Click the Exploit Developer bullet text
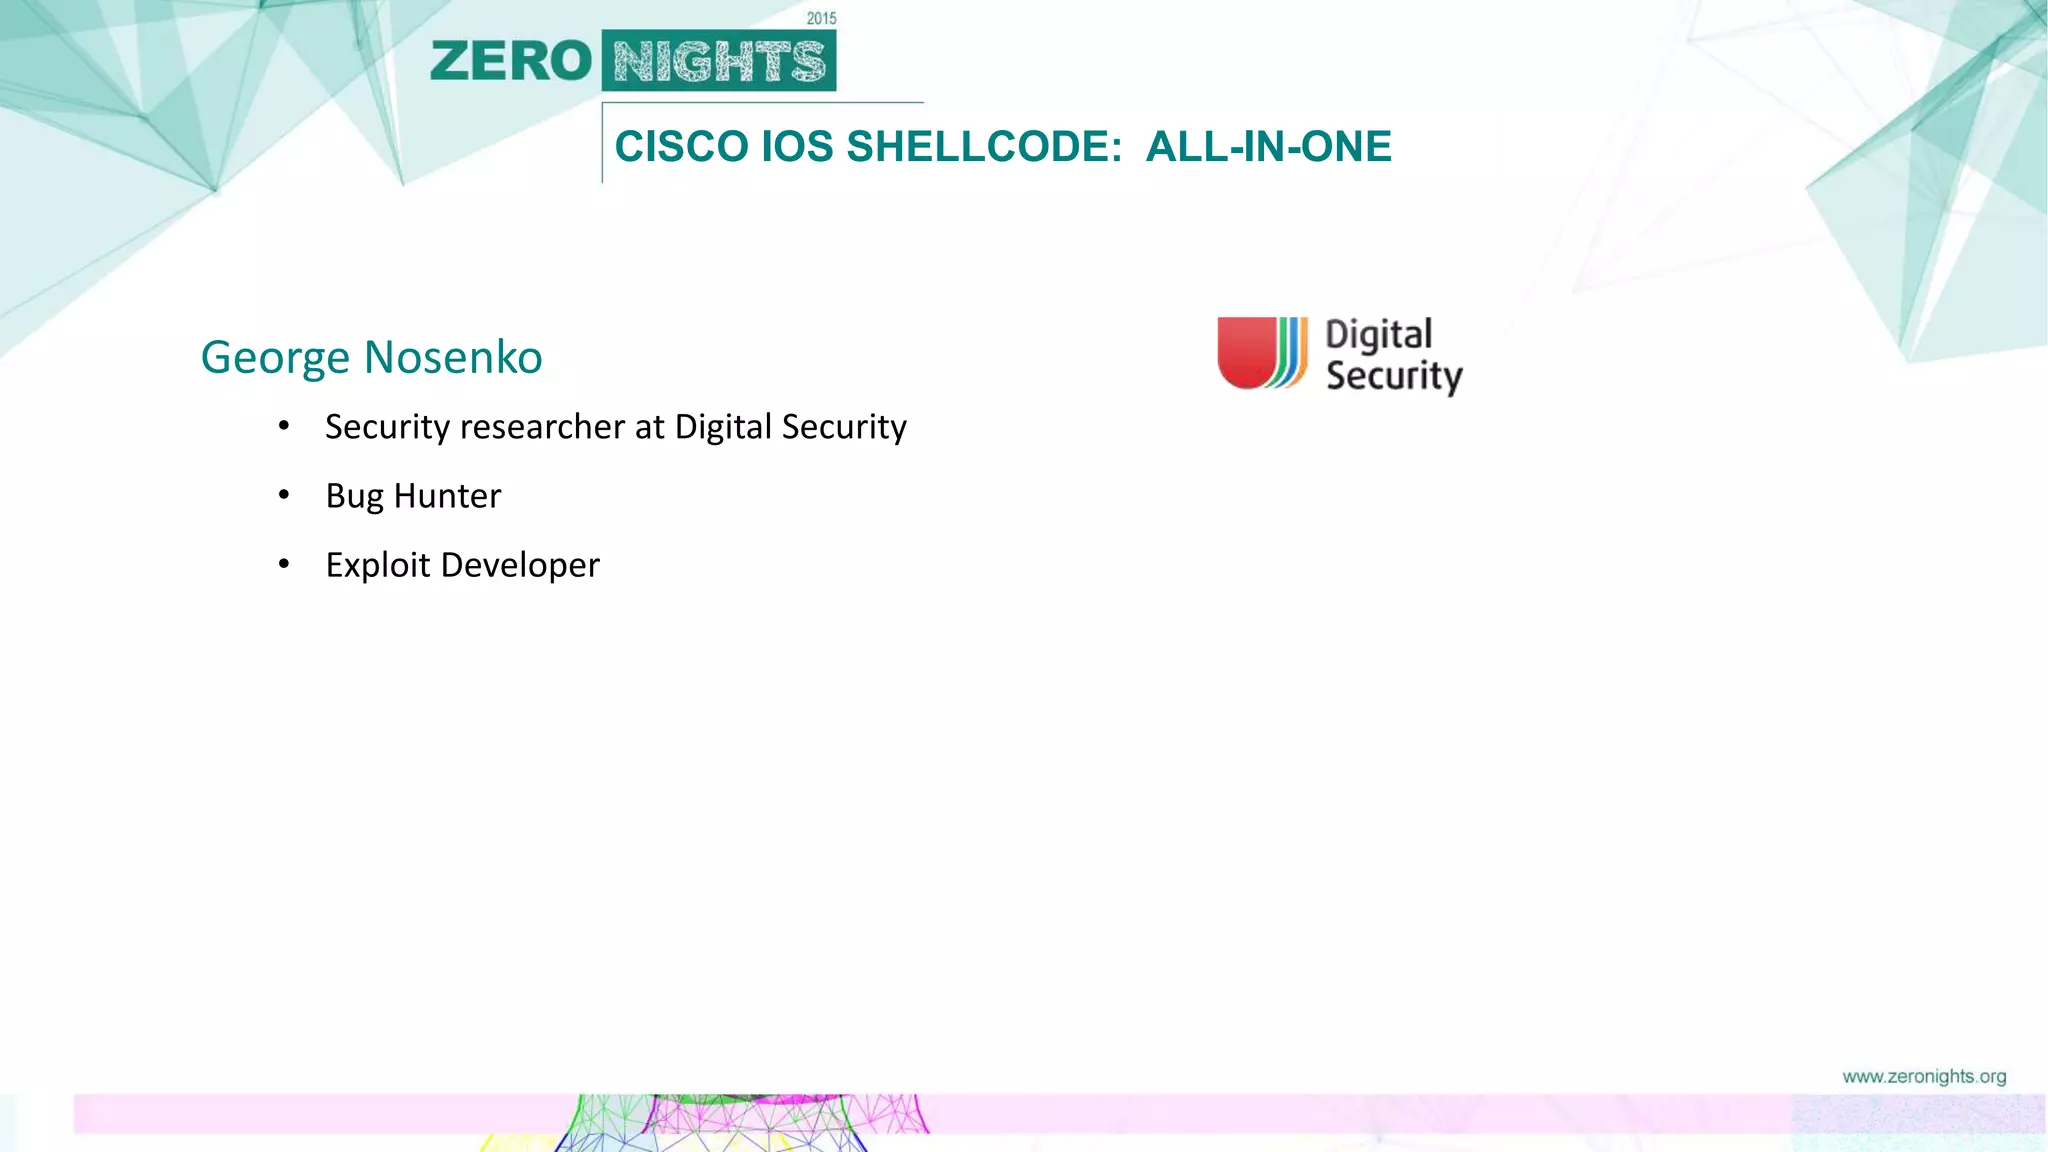Viewport: 2048px width, 1152px height. point(462,565)
